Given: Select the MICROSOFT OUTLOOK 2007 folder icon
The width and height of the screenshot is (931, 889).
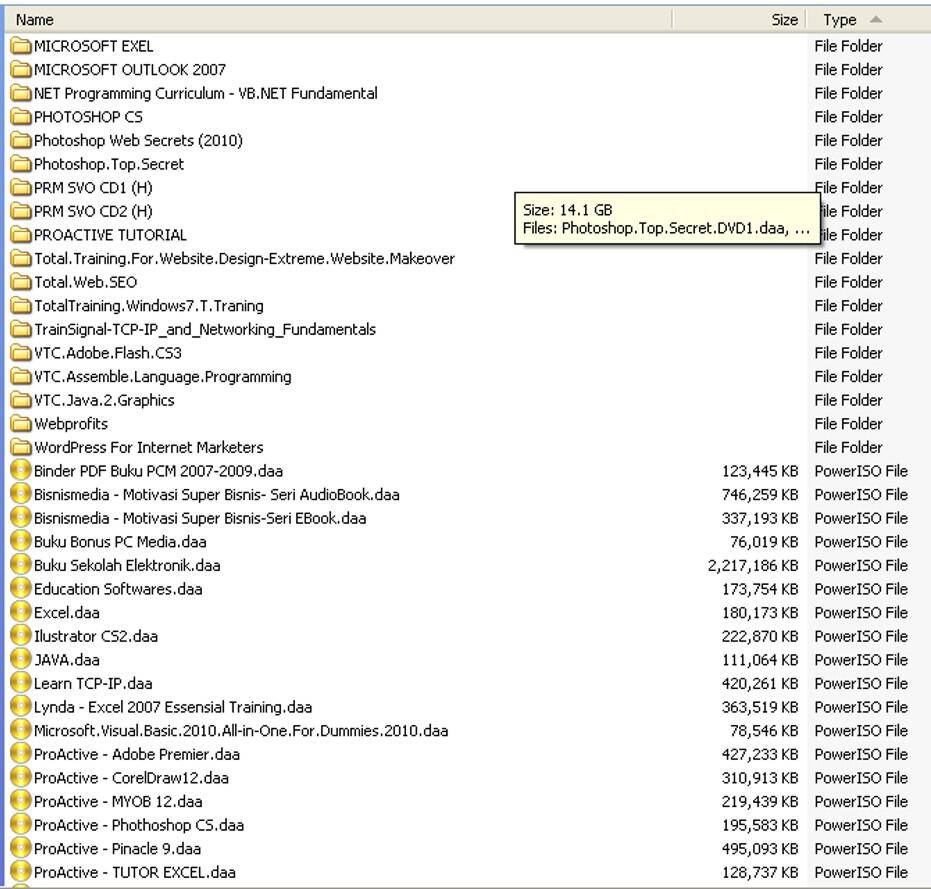Looking at the screenshot, I should coord(21,69).
